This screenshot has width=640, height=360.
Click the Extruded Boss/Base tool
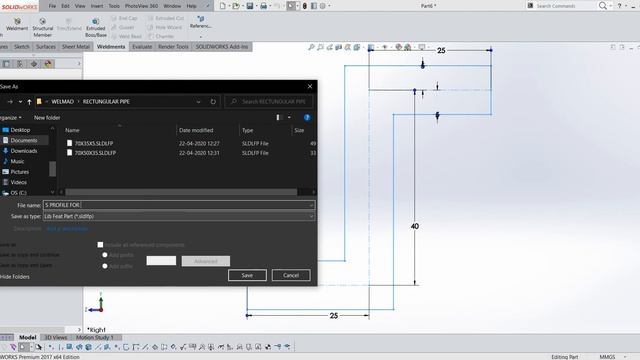(x=96, y=27)
